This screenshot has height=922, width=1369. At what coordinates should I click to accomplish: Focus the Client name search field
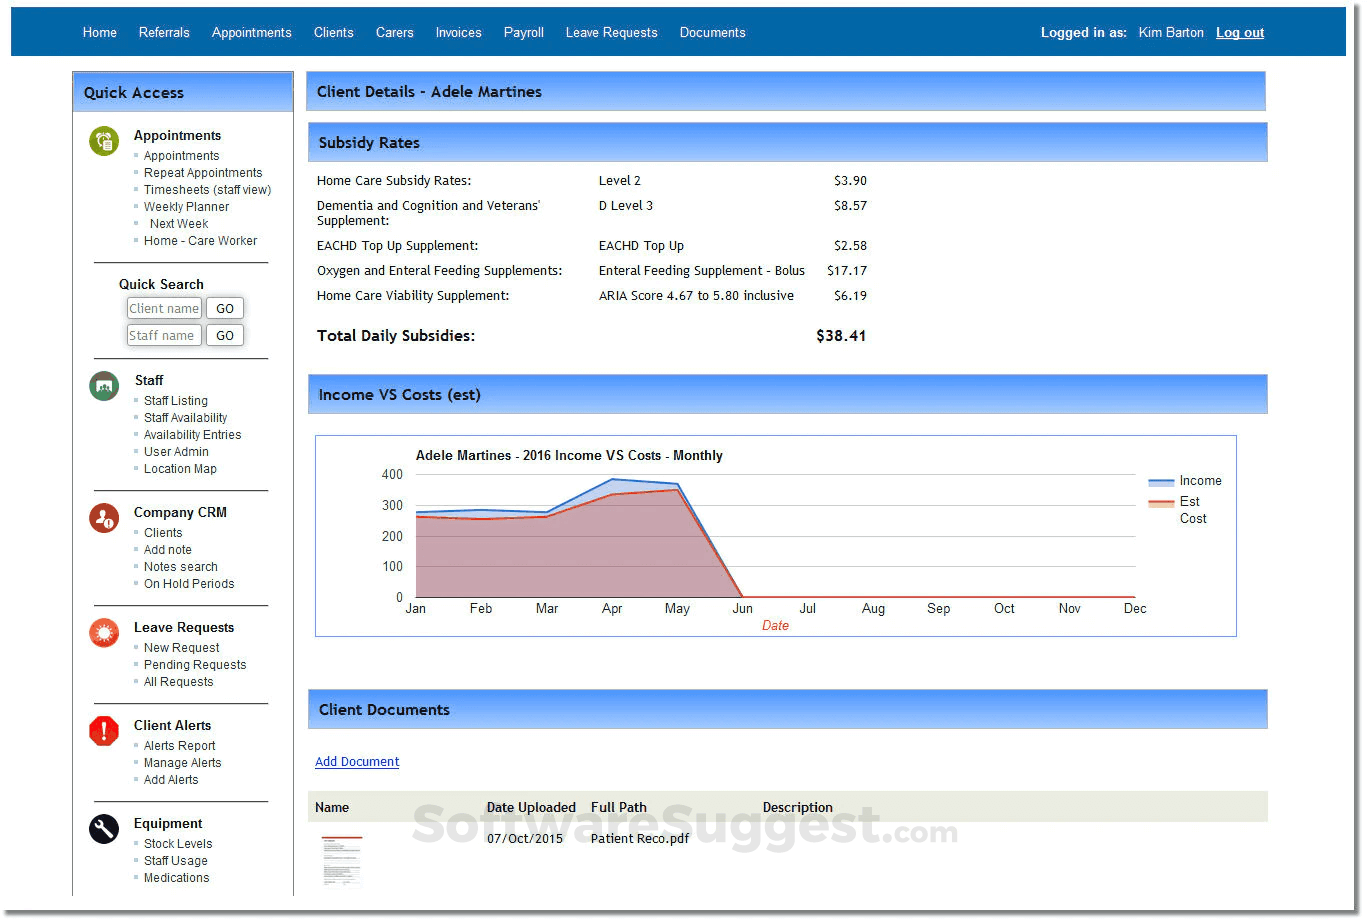click(x=164, y=309)
